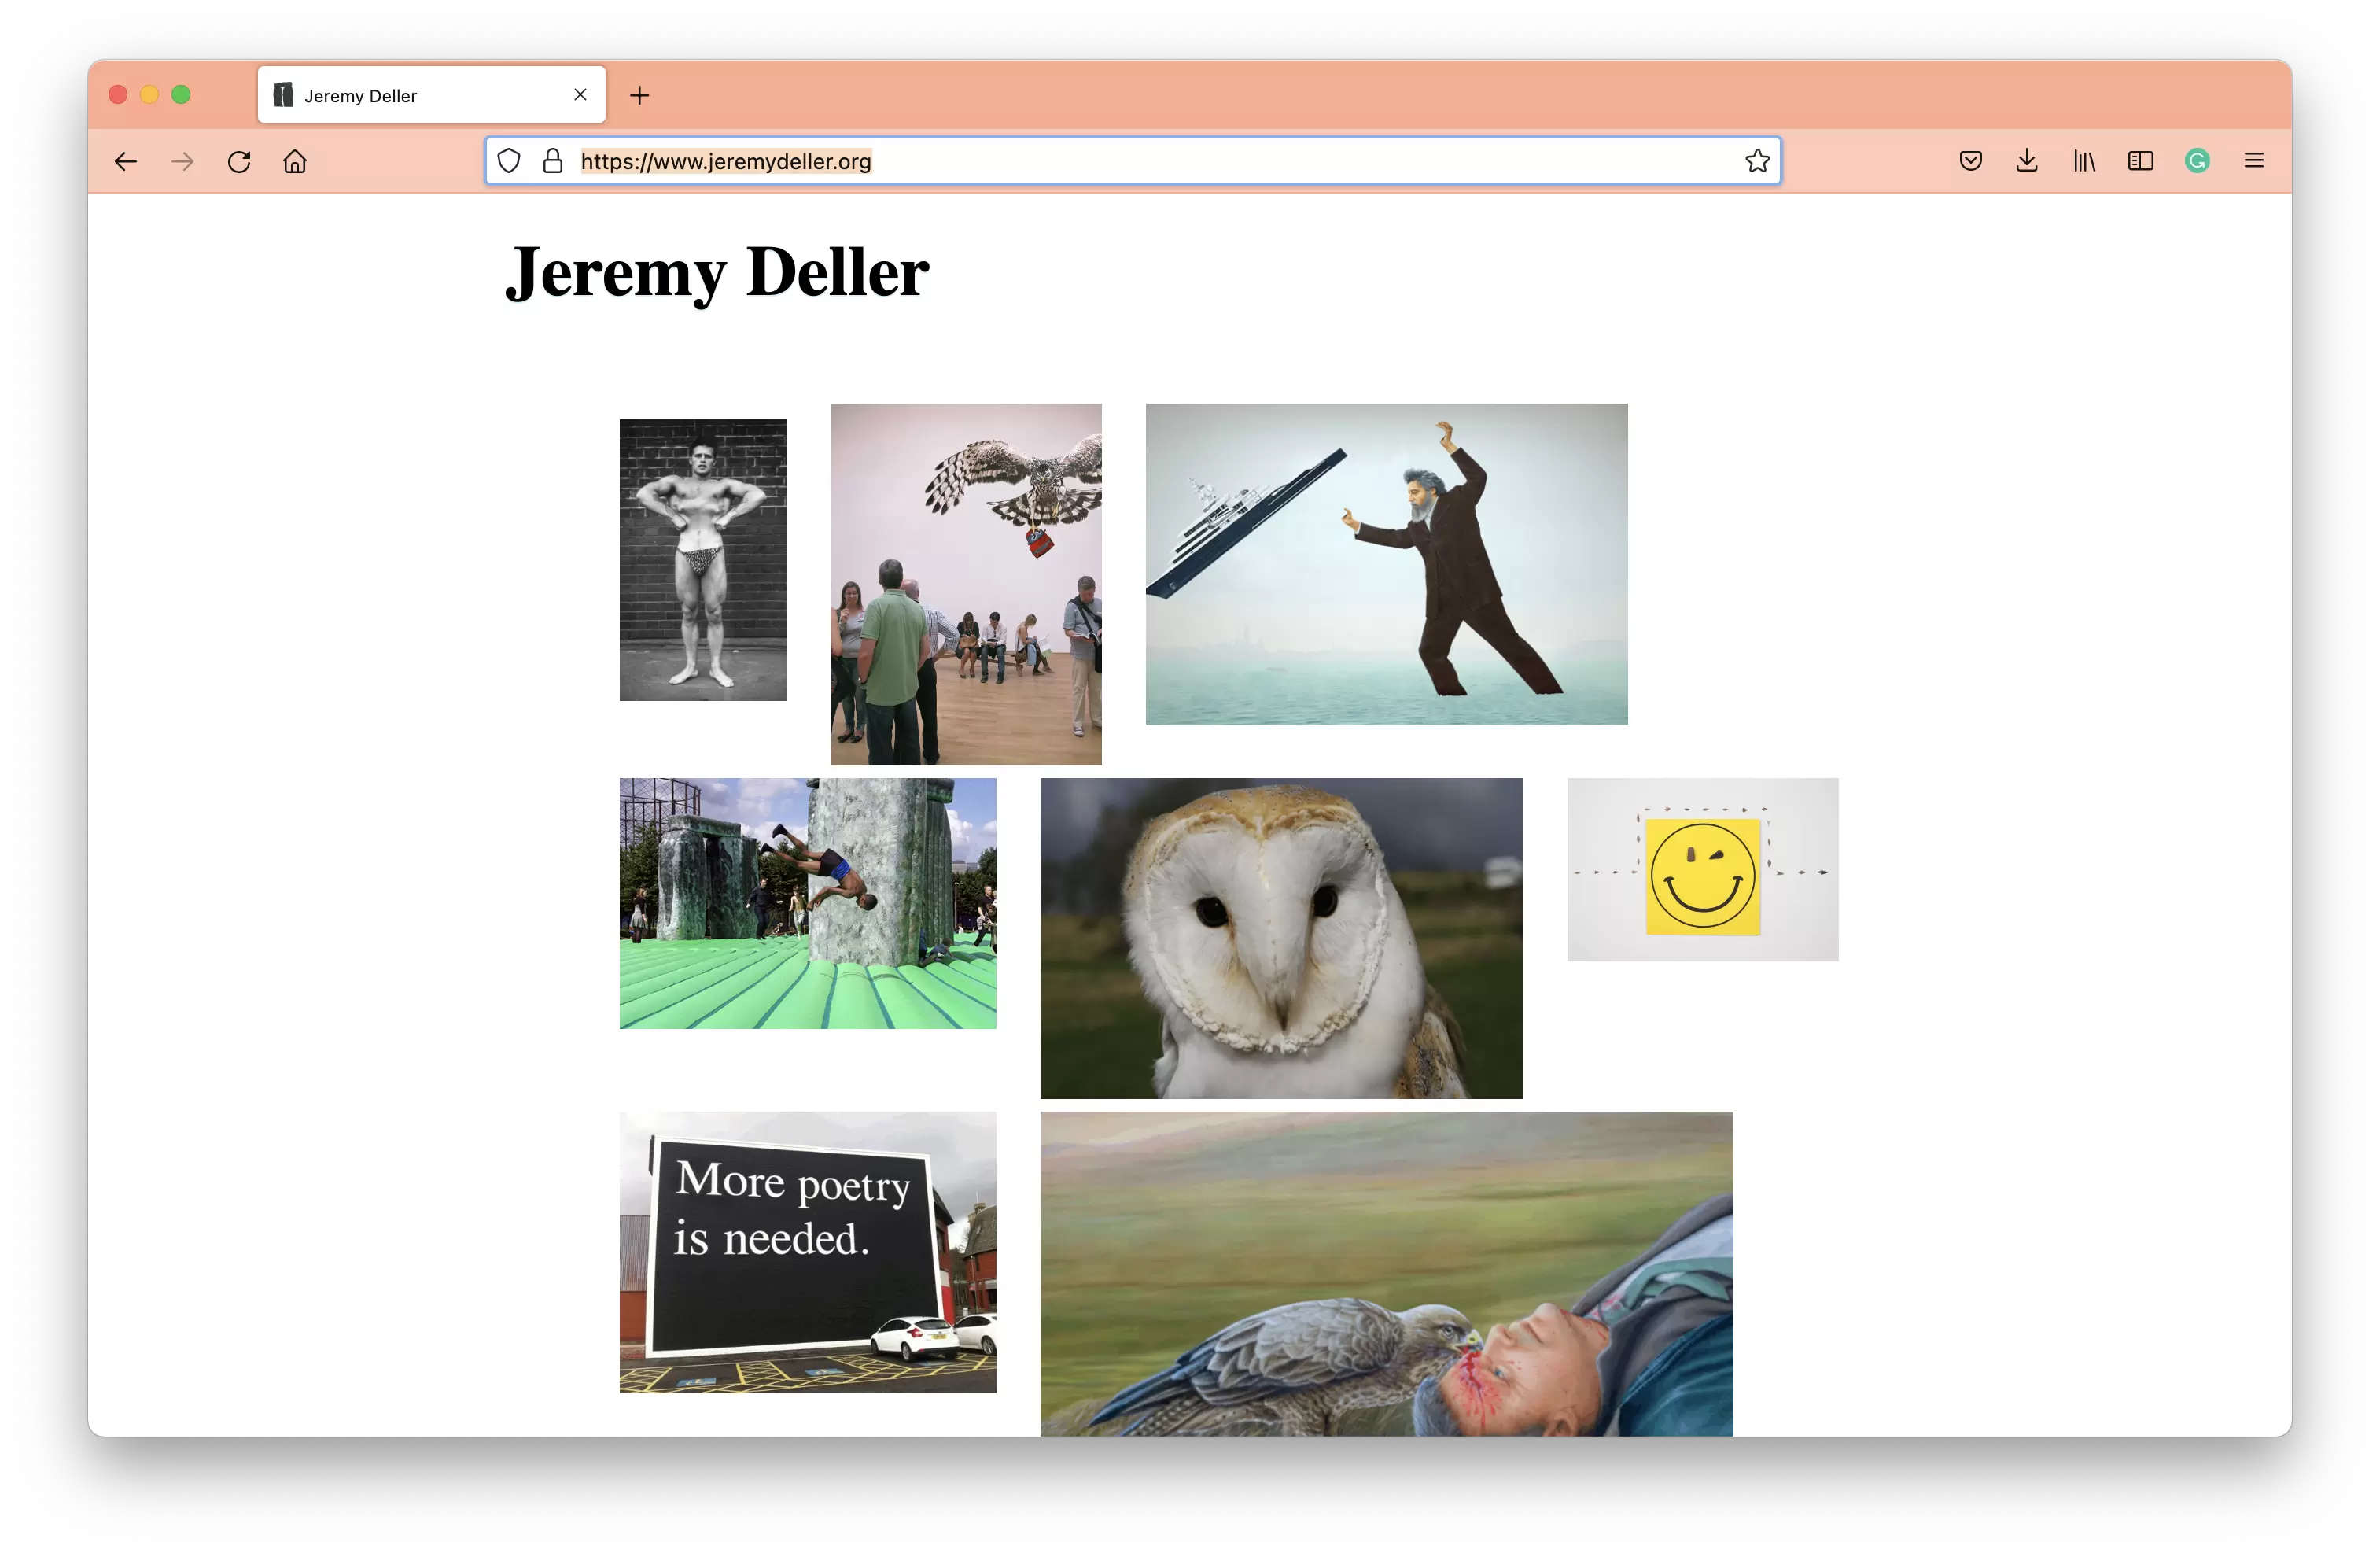Screen dimensions: 2380x1553
Task: Click the forward navigation arrow
Action: click(182, 161)
